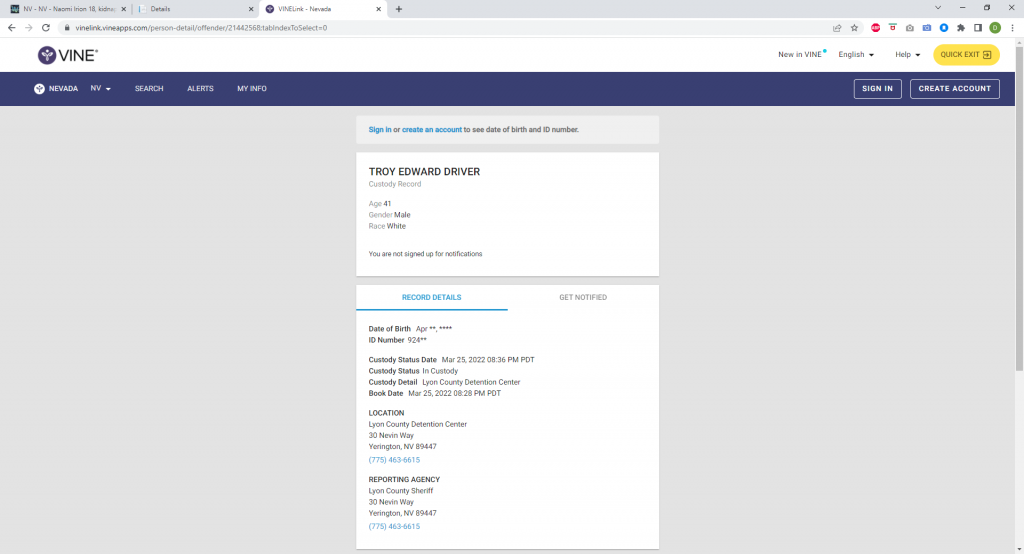The image size is (1024, 554).
Task: Reload the page with the refresh icon
Action: 45,28
